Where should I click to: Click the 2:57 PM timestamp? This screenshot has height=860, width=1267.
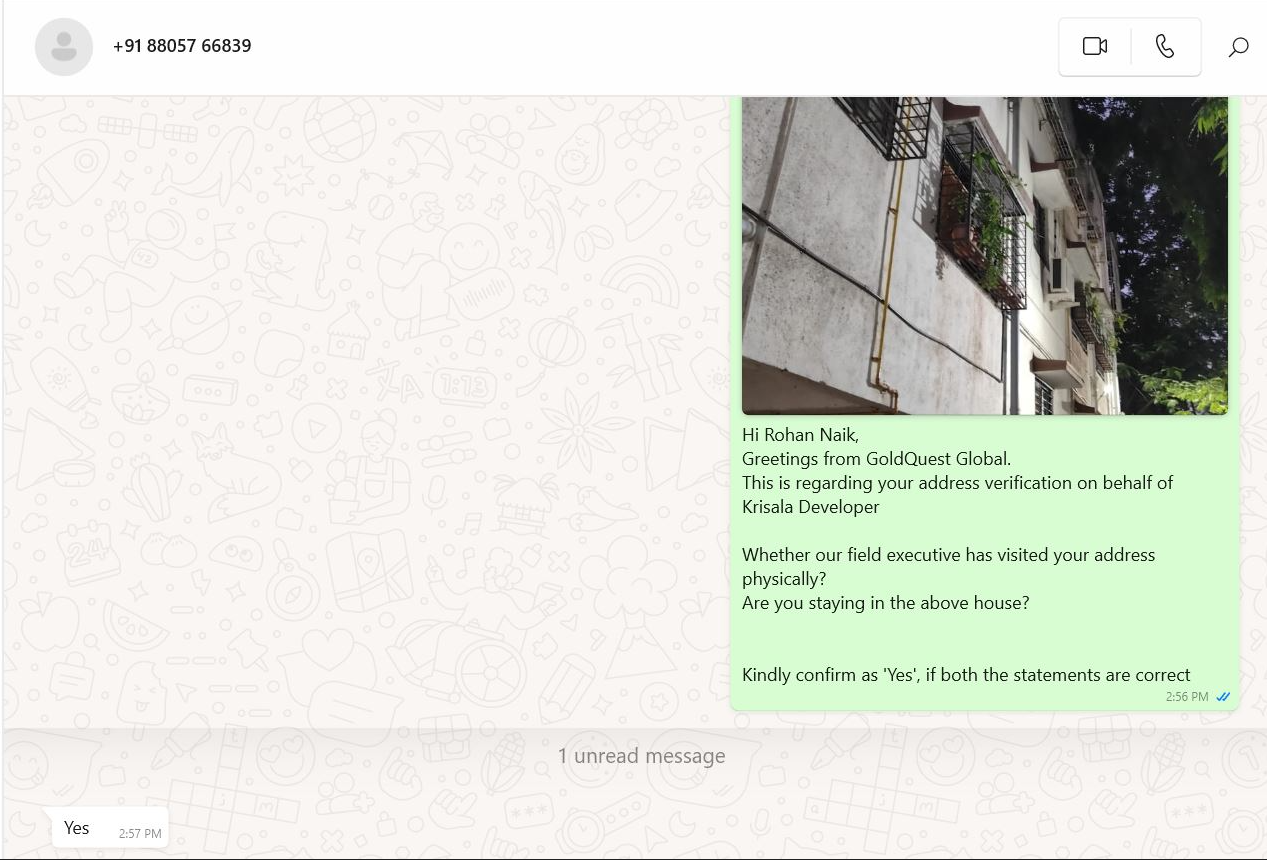pos(139,833)
